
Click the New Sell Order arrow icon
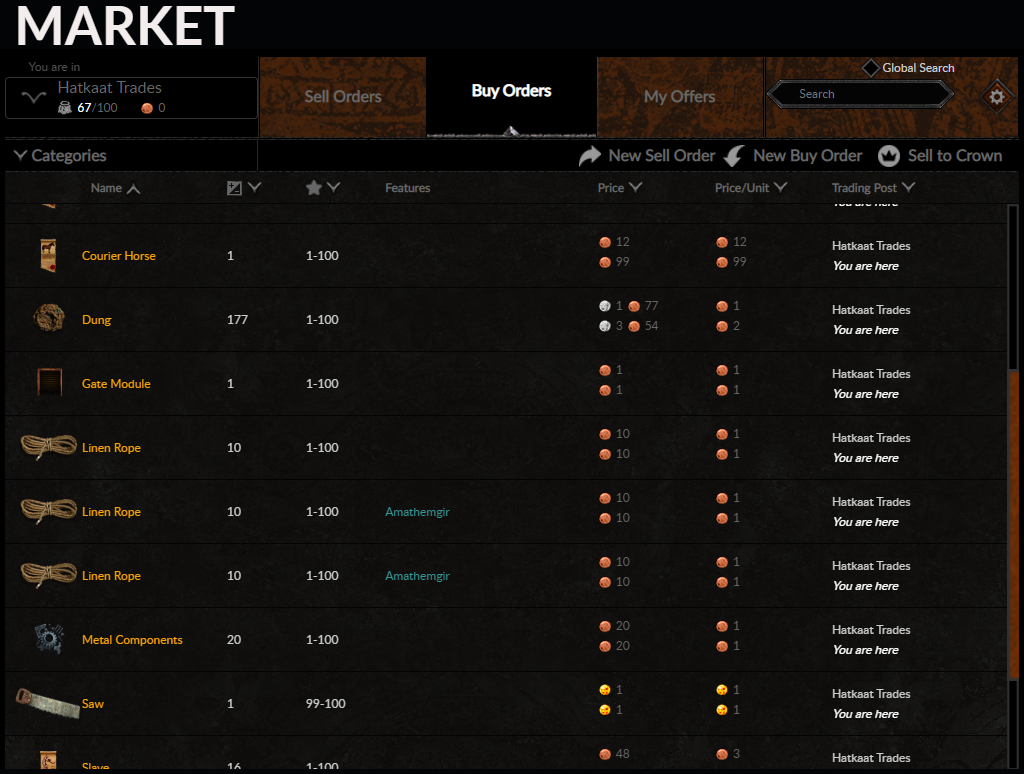click(590, 155)
